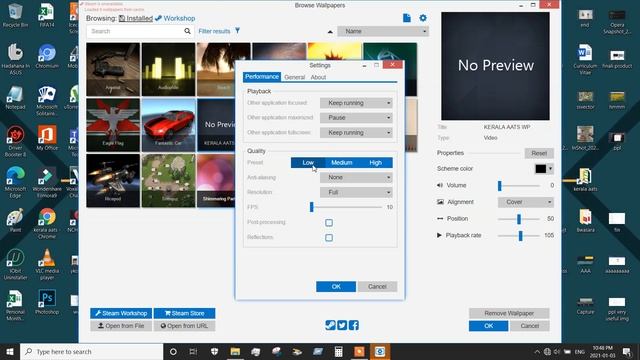The height and width of the screenshot is (360, 640).
Task: Click Open from File button
Action: [x=121, y=326]
